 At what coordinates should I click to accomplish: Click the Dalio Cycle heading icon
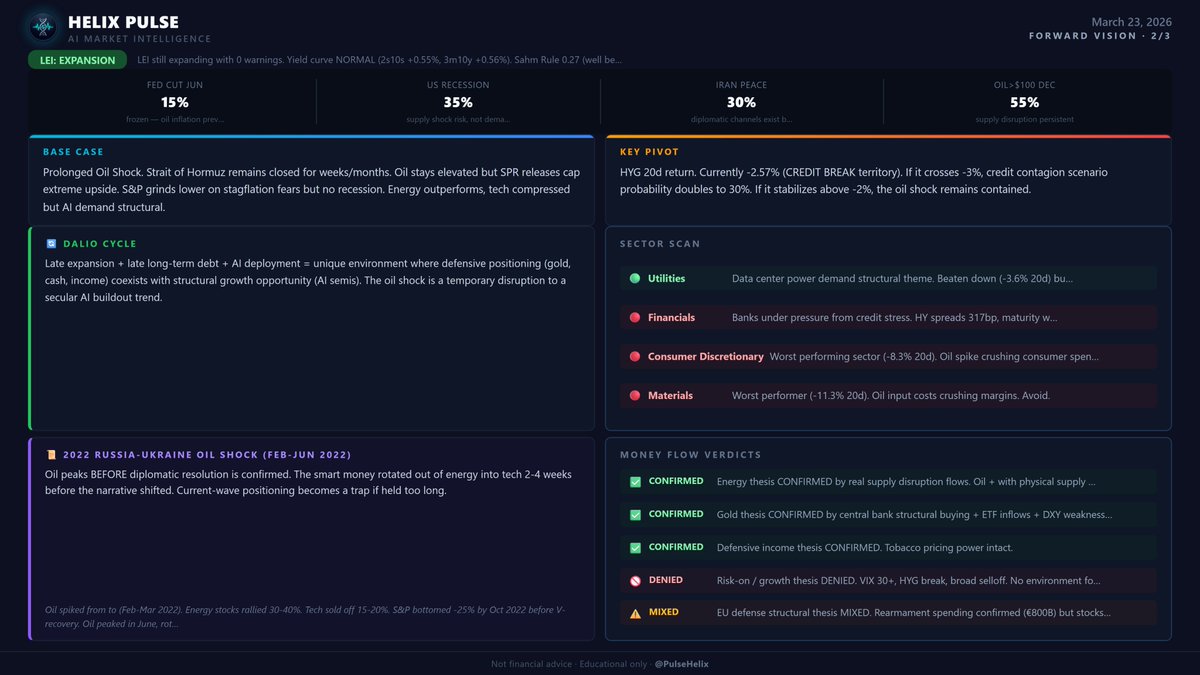[x=51, y=244]
